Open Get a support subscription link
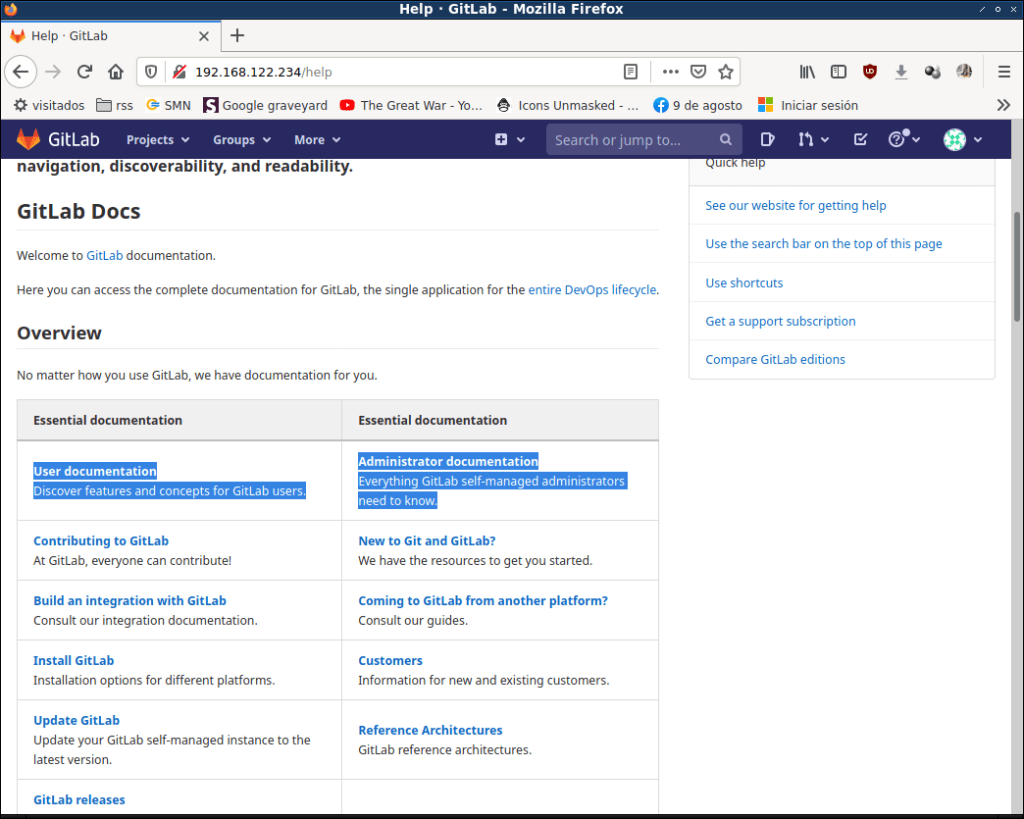This screenshot has width=1024, height=819. (780, 321)
